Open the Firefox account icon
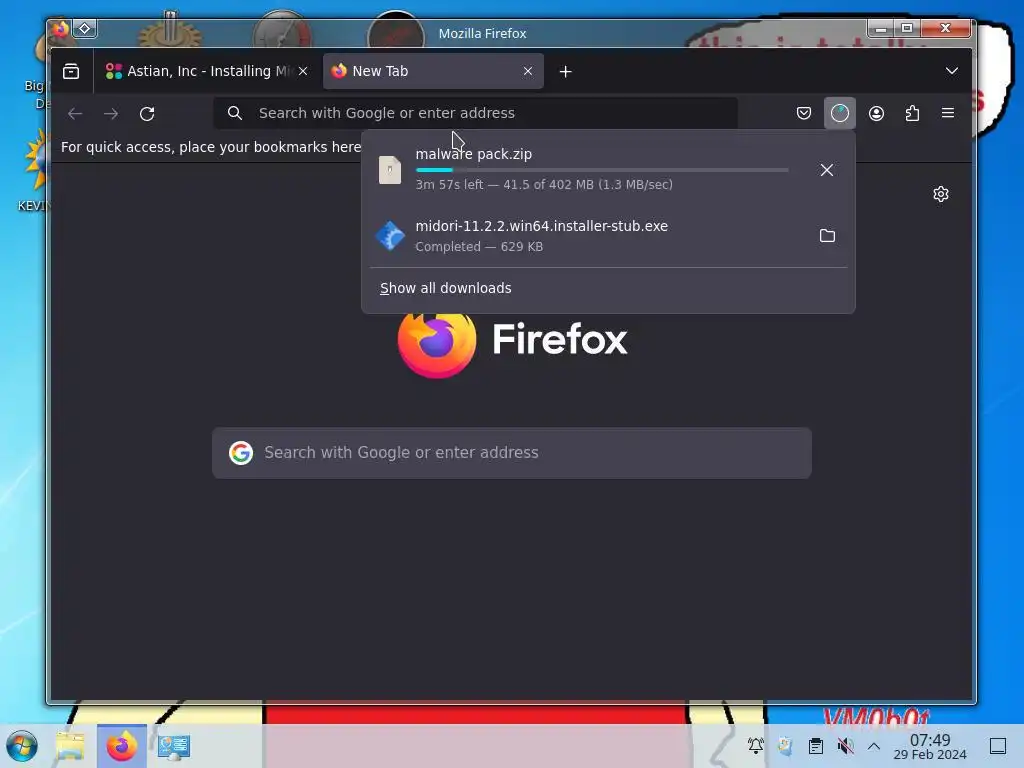This screenshot has width=1024, height=768. click(876, 113)
